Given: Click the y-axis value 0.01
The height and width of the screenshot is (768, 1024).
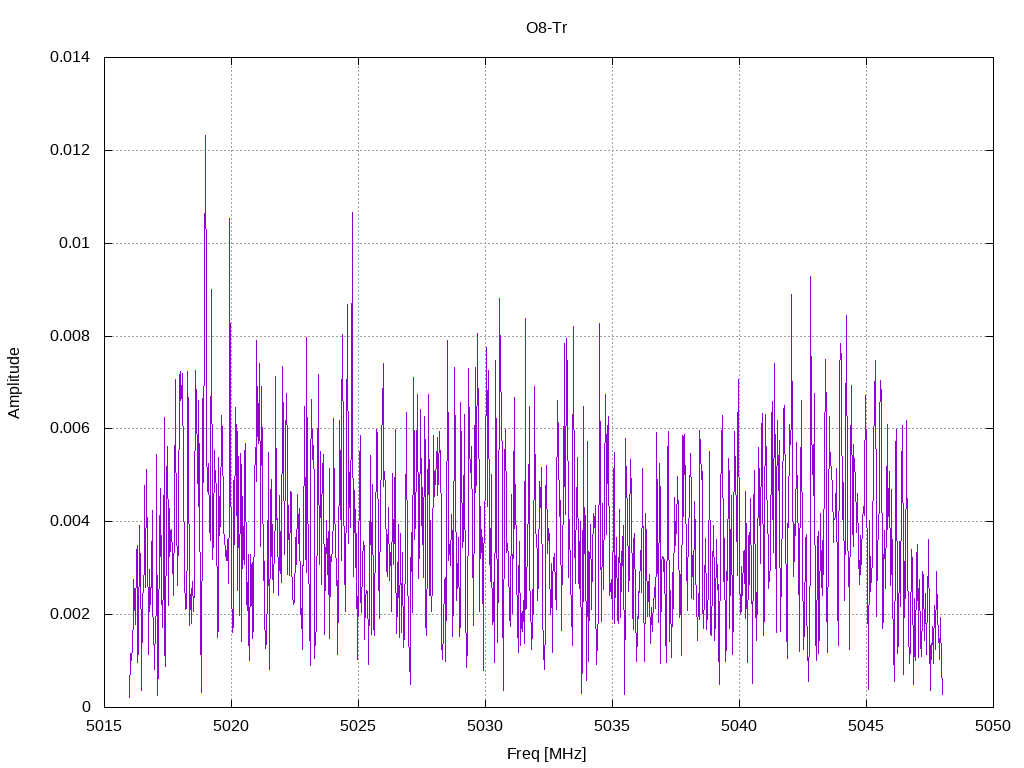Looking at the screenshot, I should [74, 243].
